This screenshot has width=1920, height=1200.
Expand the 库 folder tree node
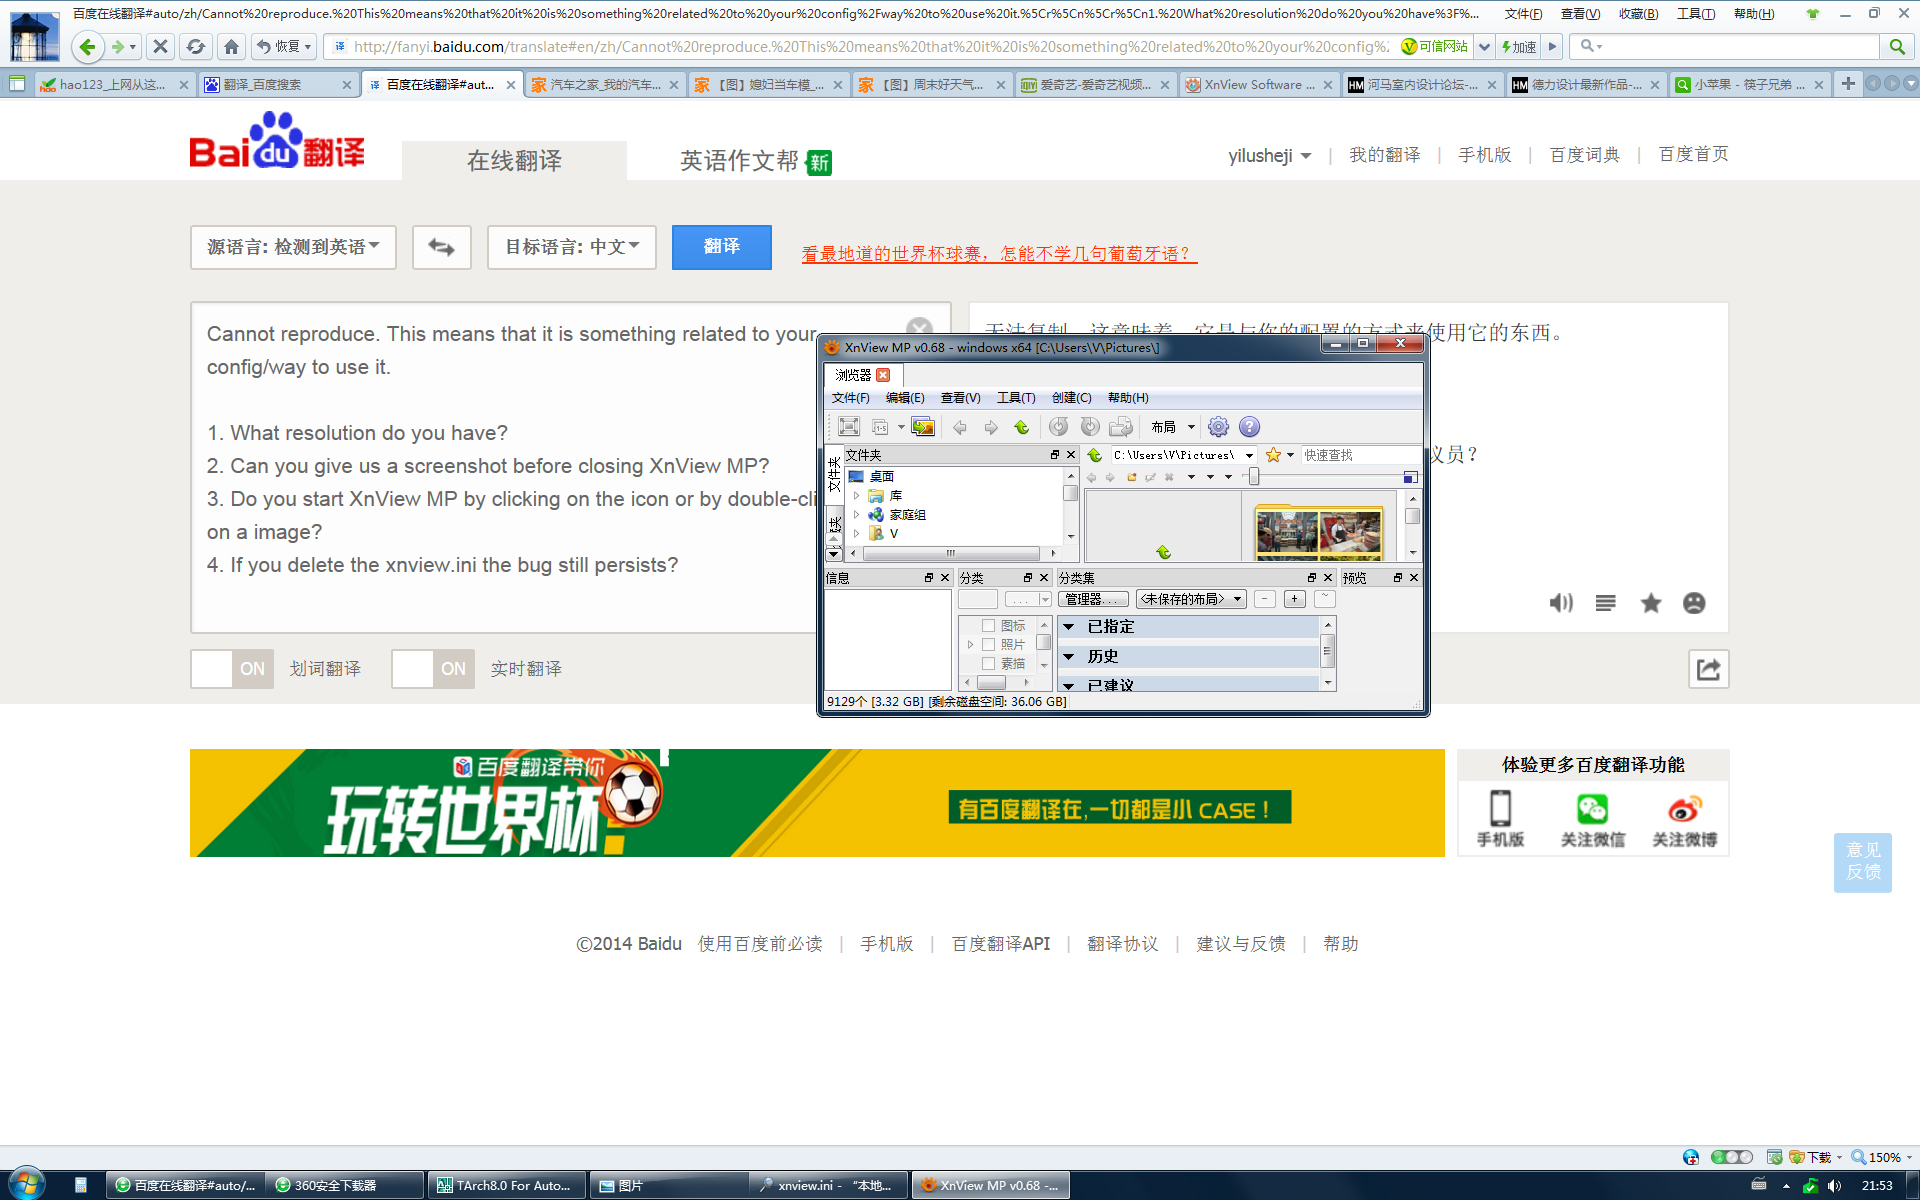pos(856,496)
